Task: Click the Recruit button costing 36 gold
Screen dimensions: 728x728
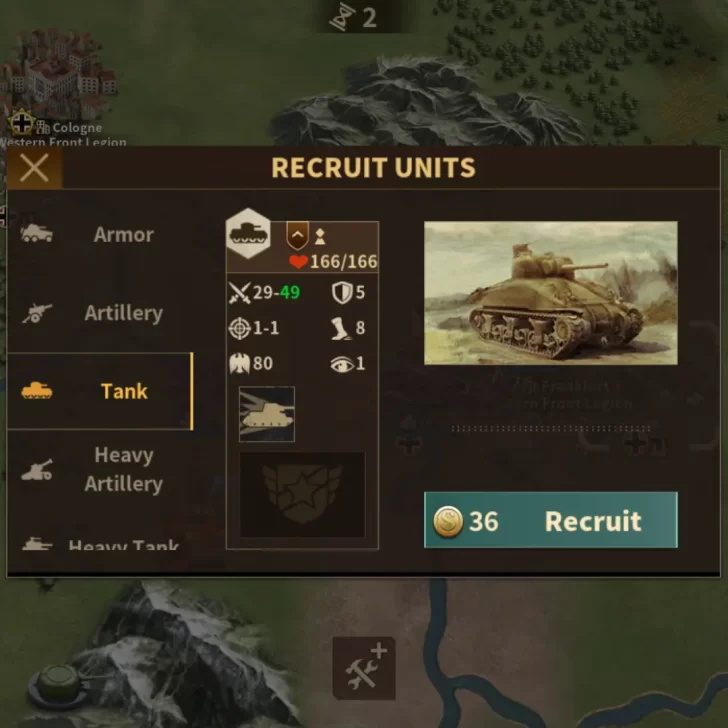Action: (551, 520)
